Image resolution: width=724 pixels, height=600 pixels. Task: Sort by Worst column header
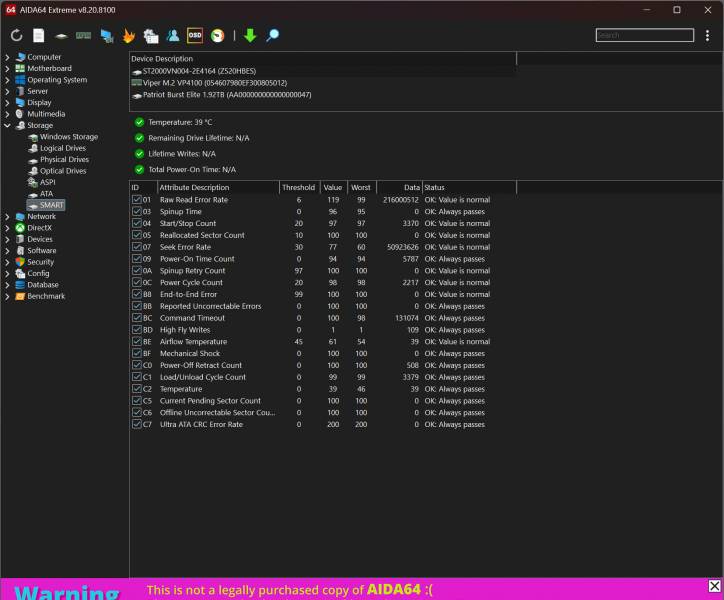[x=362, y=188]
